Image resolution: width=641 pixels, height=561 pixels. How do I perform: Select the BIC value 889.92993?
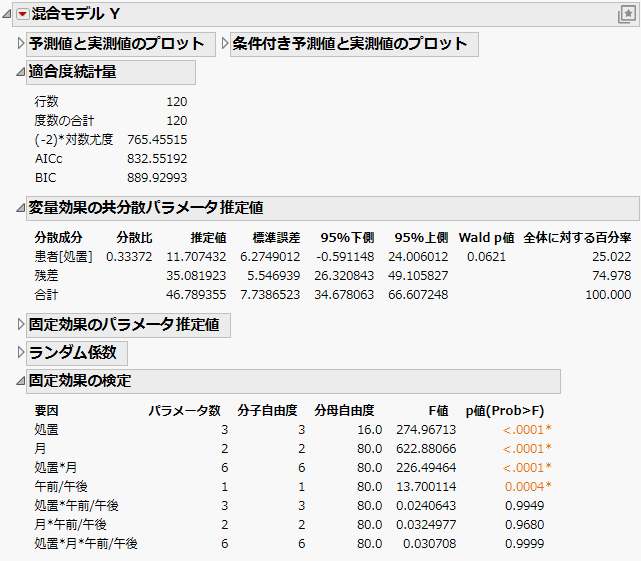[x=157, y=178]
